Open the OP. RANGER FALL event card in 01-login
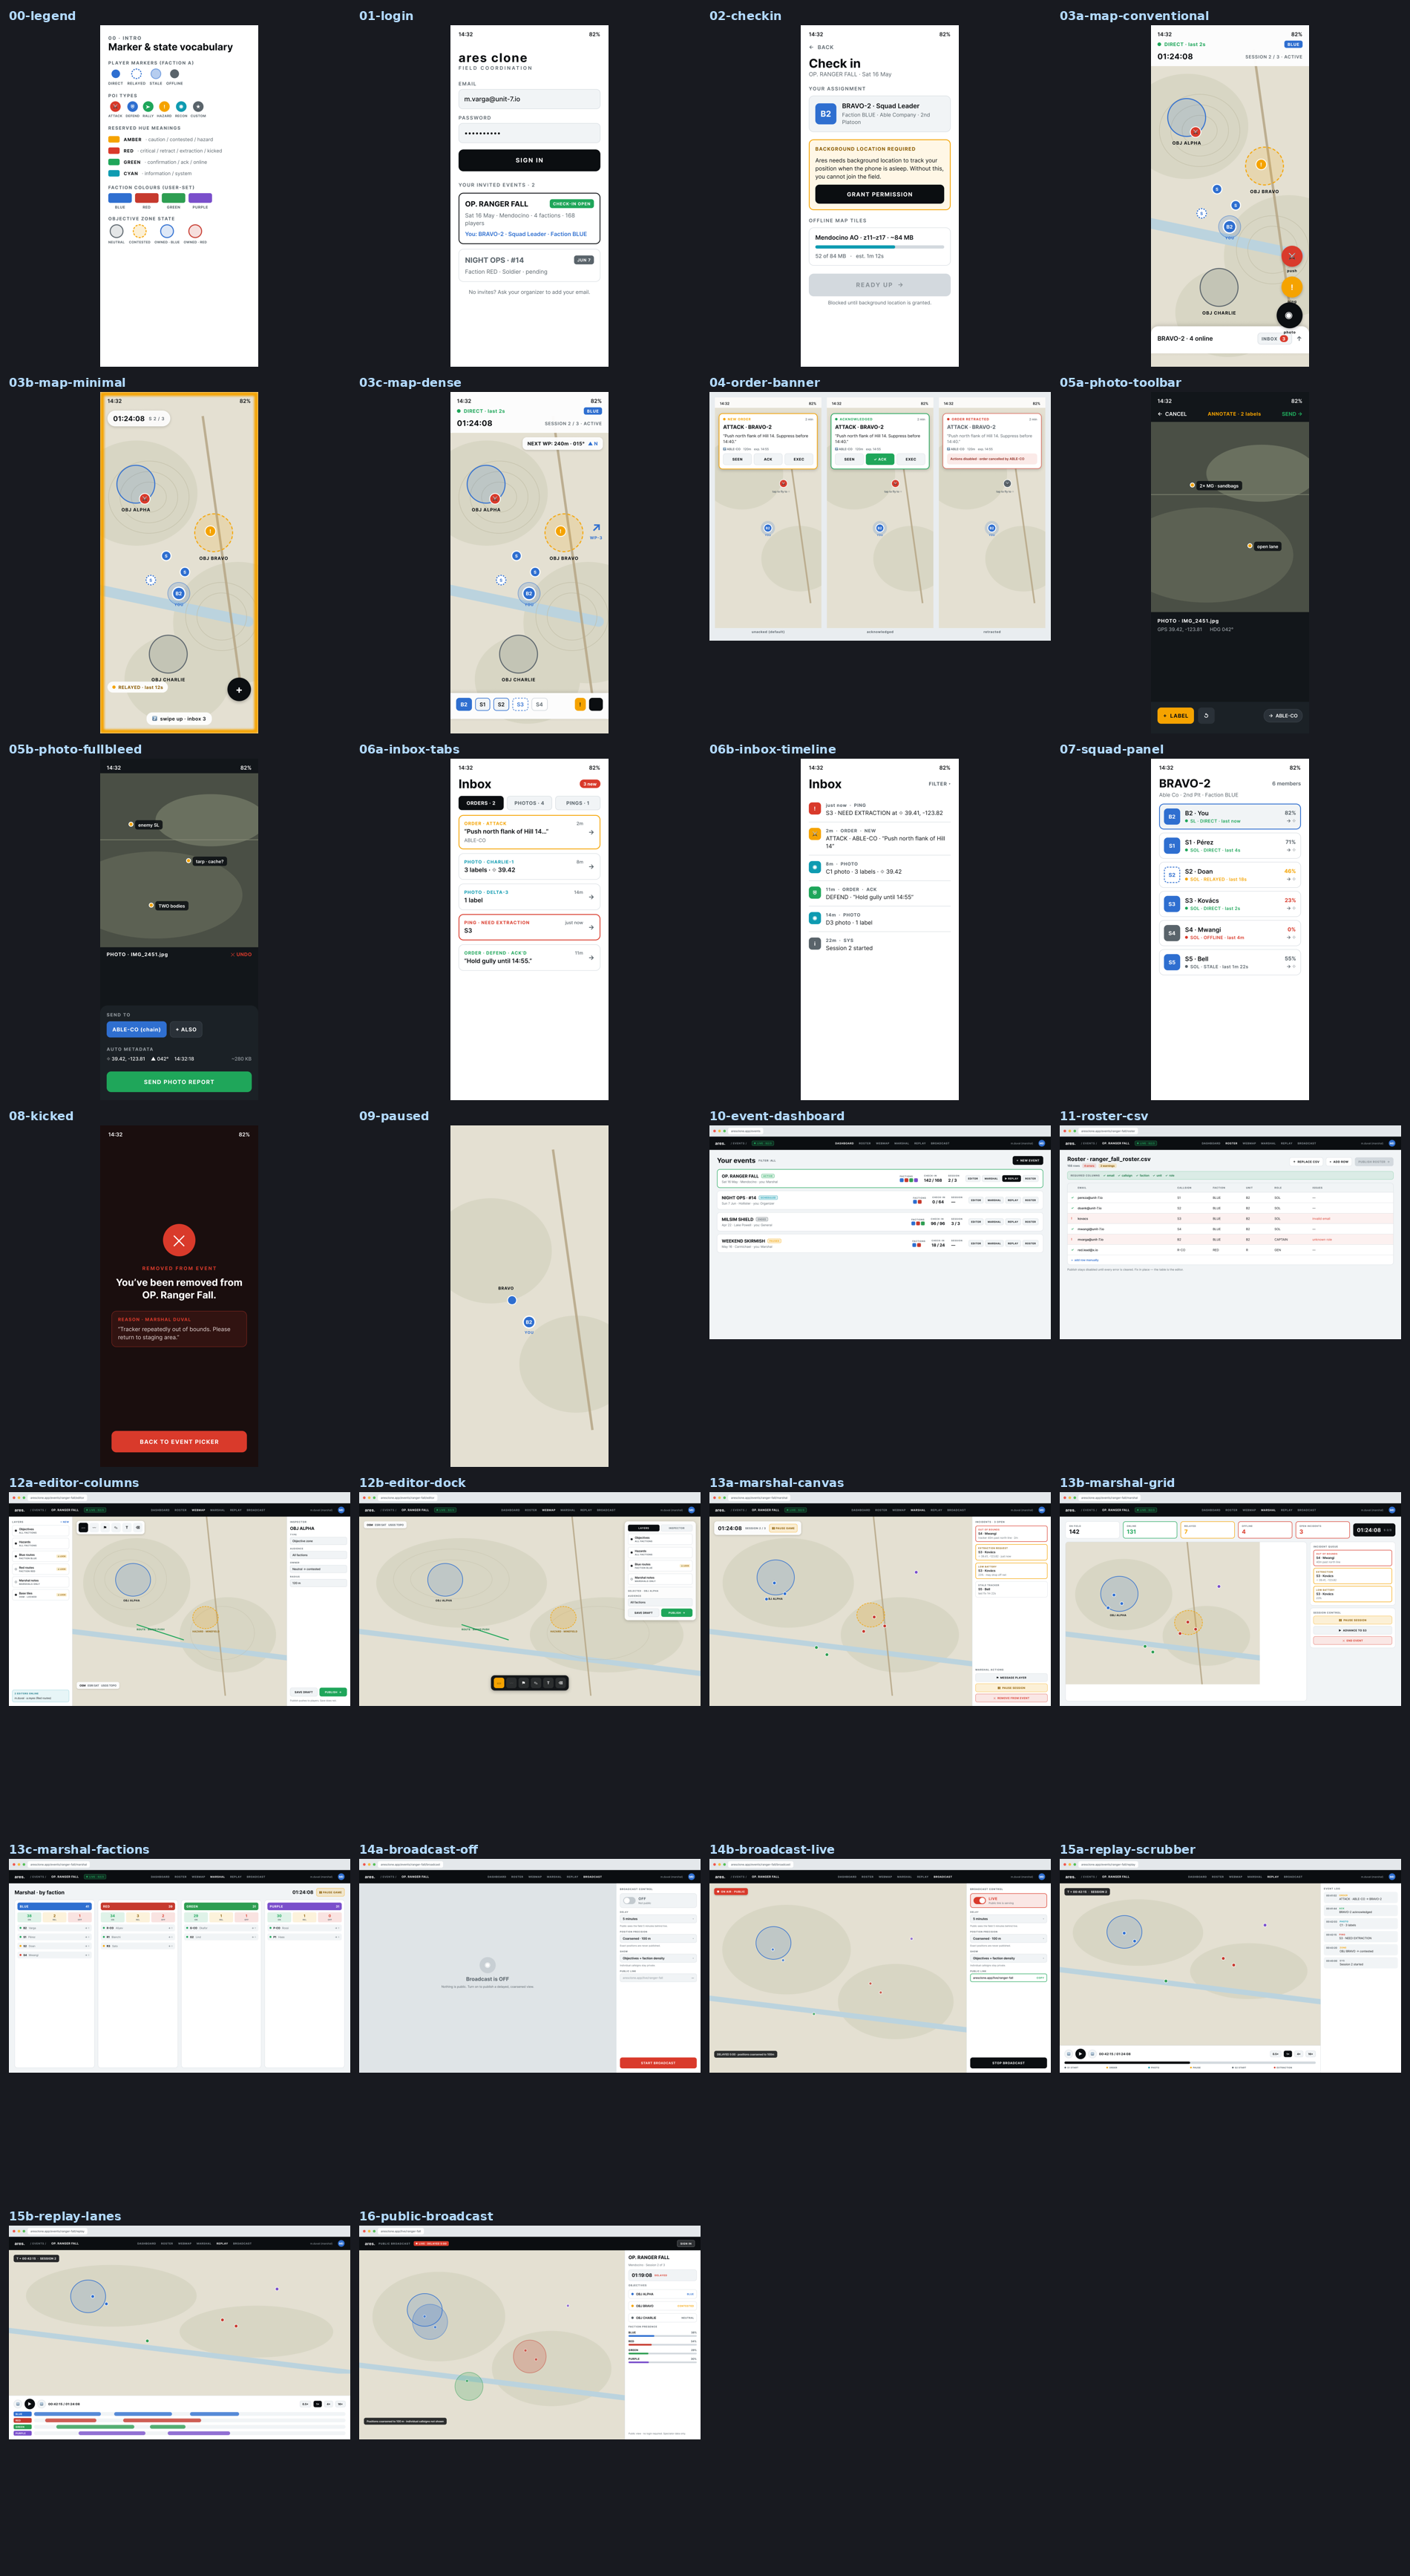Screen dimensions: 1410x2576 point(529,218)
